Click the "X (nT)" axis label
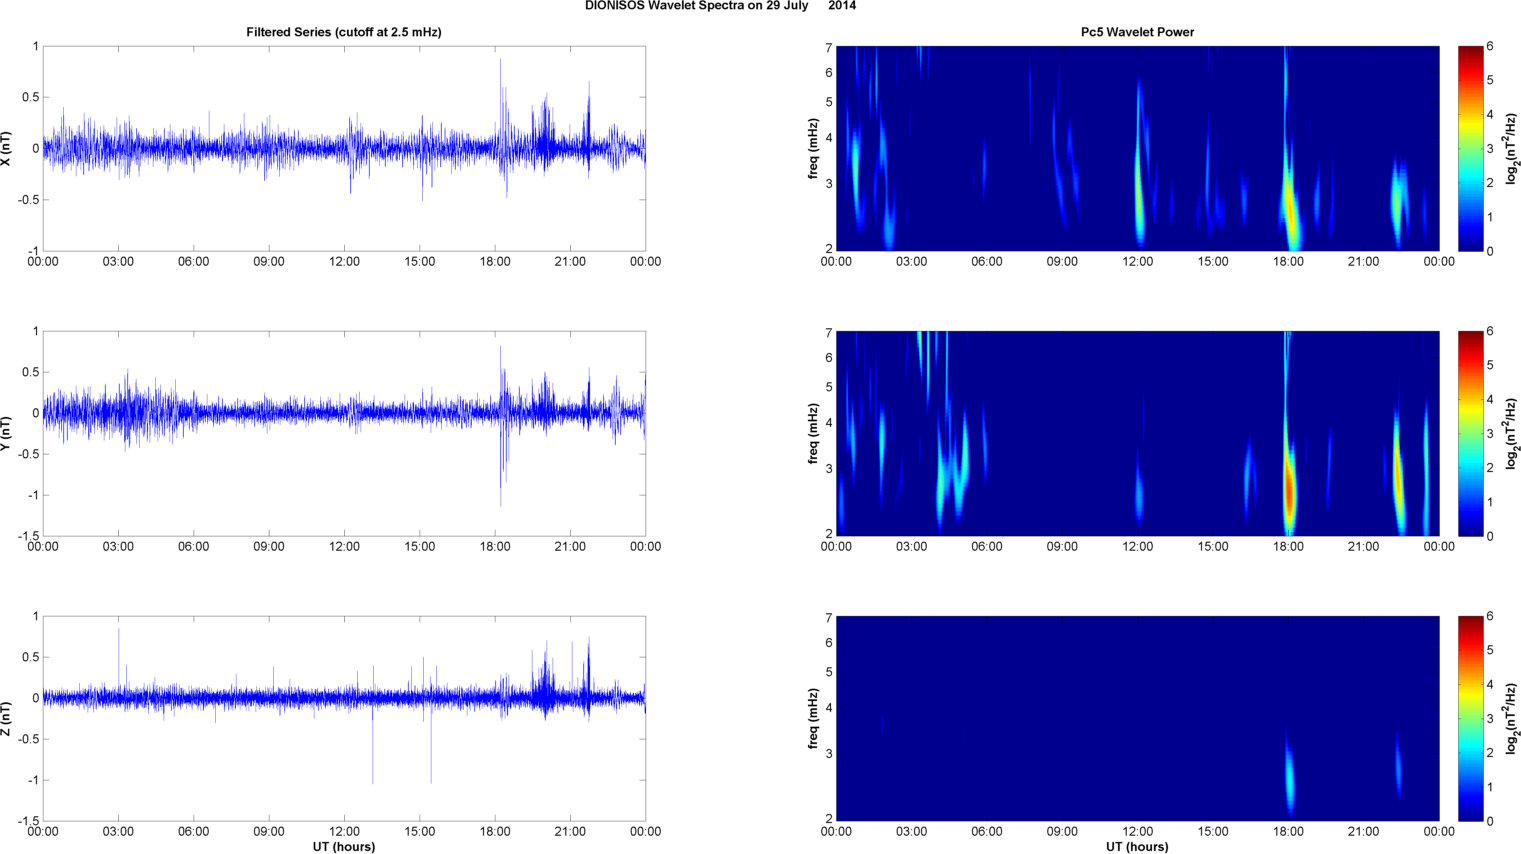The height and width of the screenshot is (854, 1521). click(7, 148)
